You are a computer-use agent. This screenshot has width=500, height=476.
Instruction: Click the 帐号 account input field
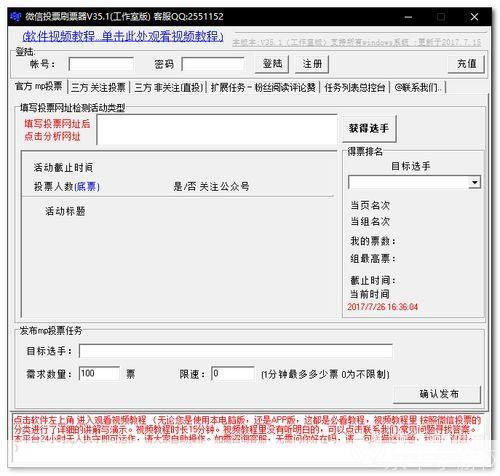pyautogui.click(x=101, y=64)
